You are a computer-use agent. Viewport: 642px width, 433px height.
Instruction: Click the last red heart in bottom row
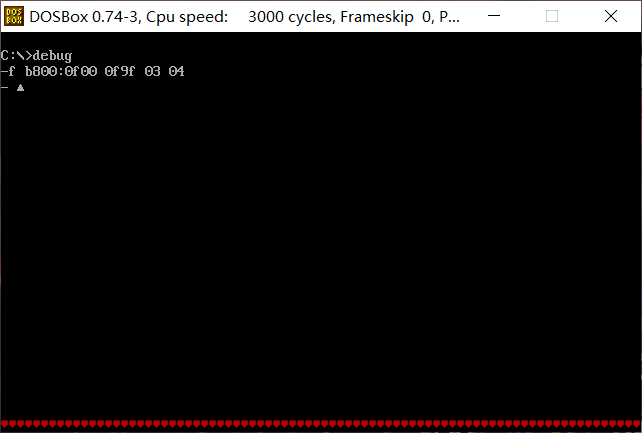click(637, 424)
